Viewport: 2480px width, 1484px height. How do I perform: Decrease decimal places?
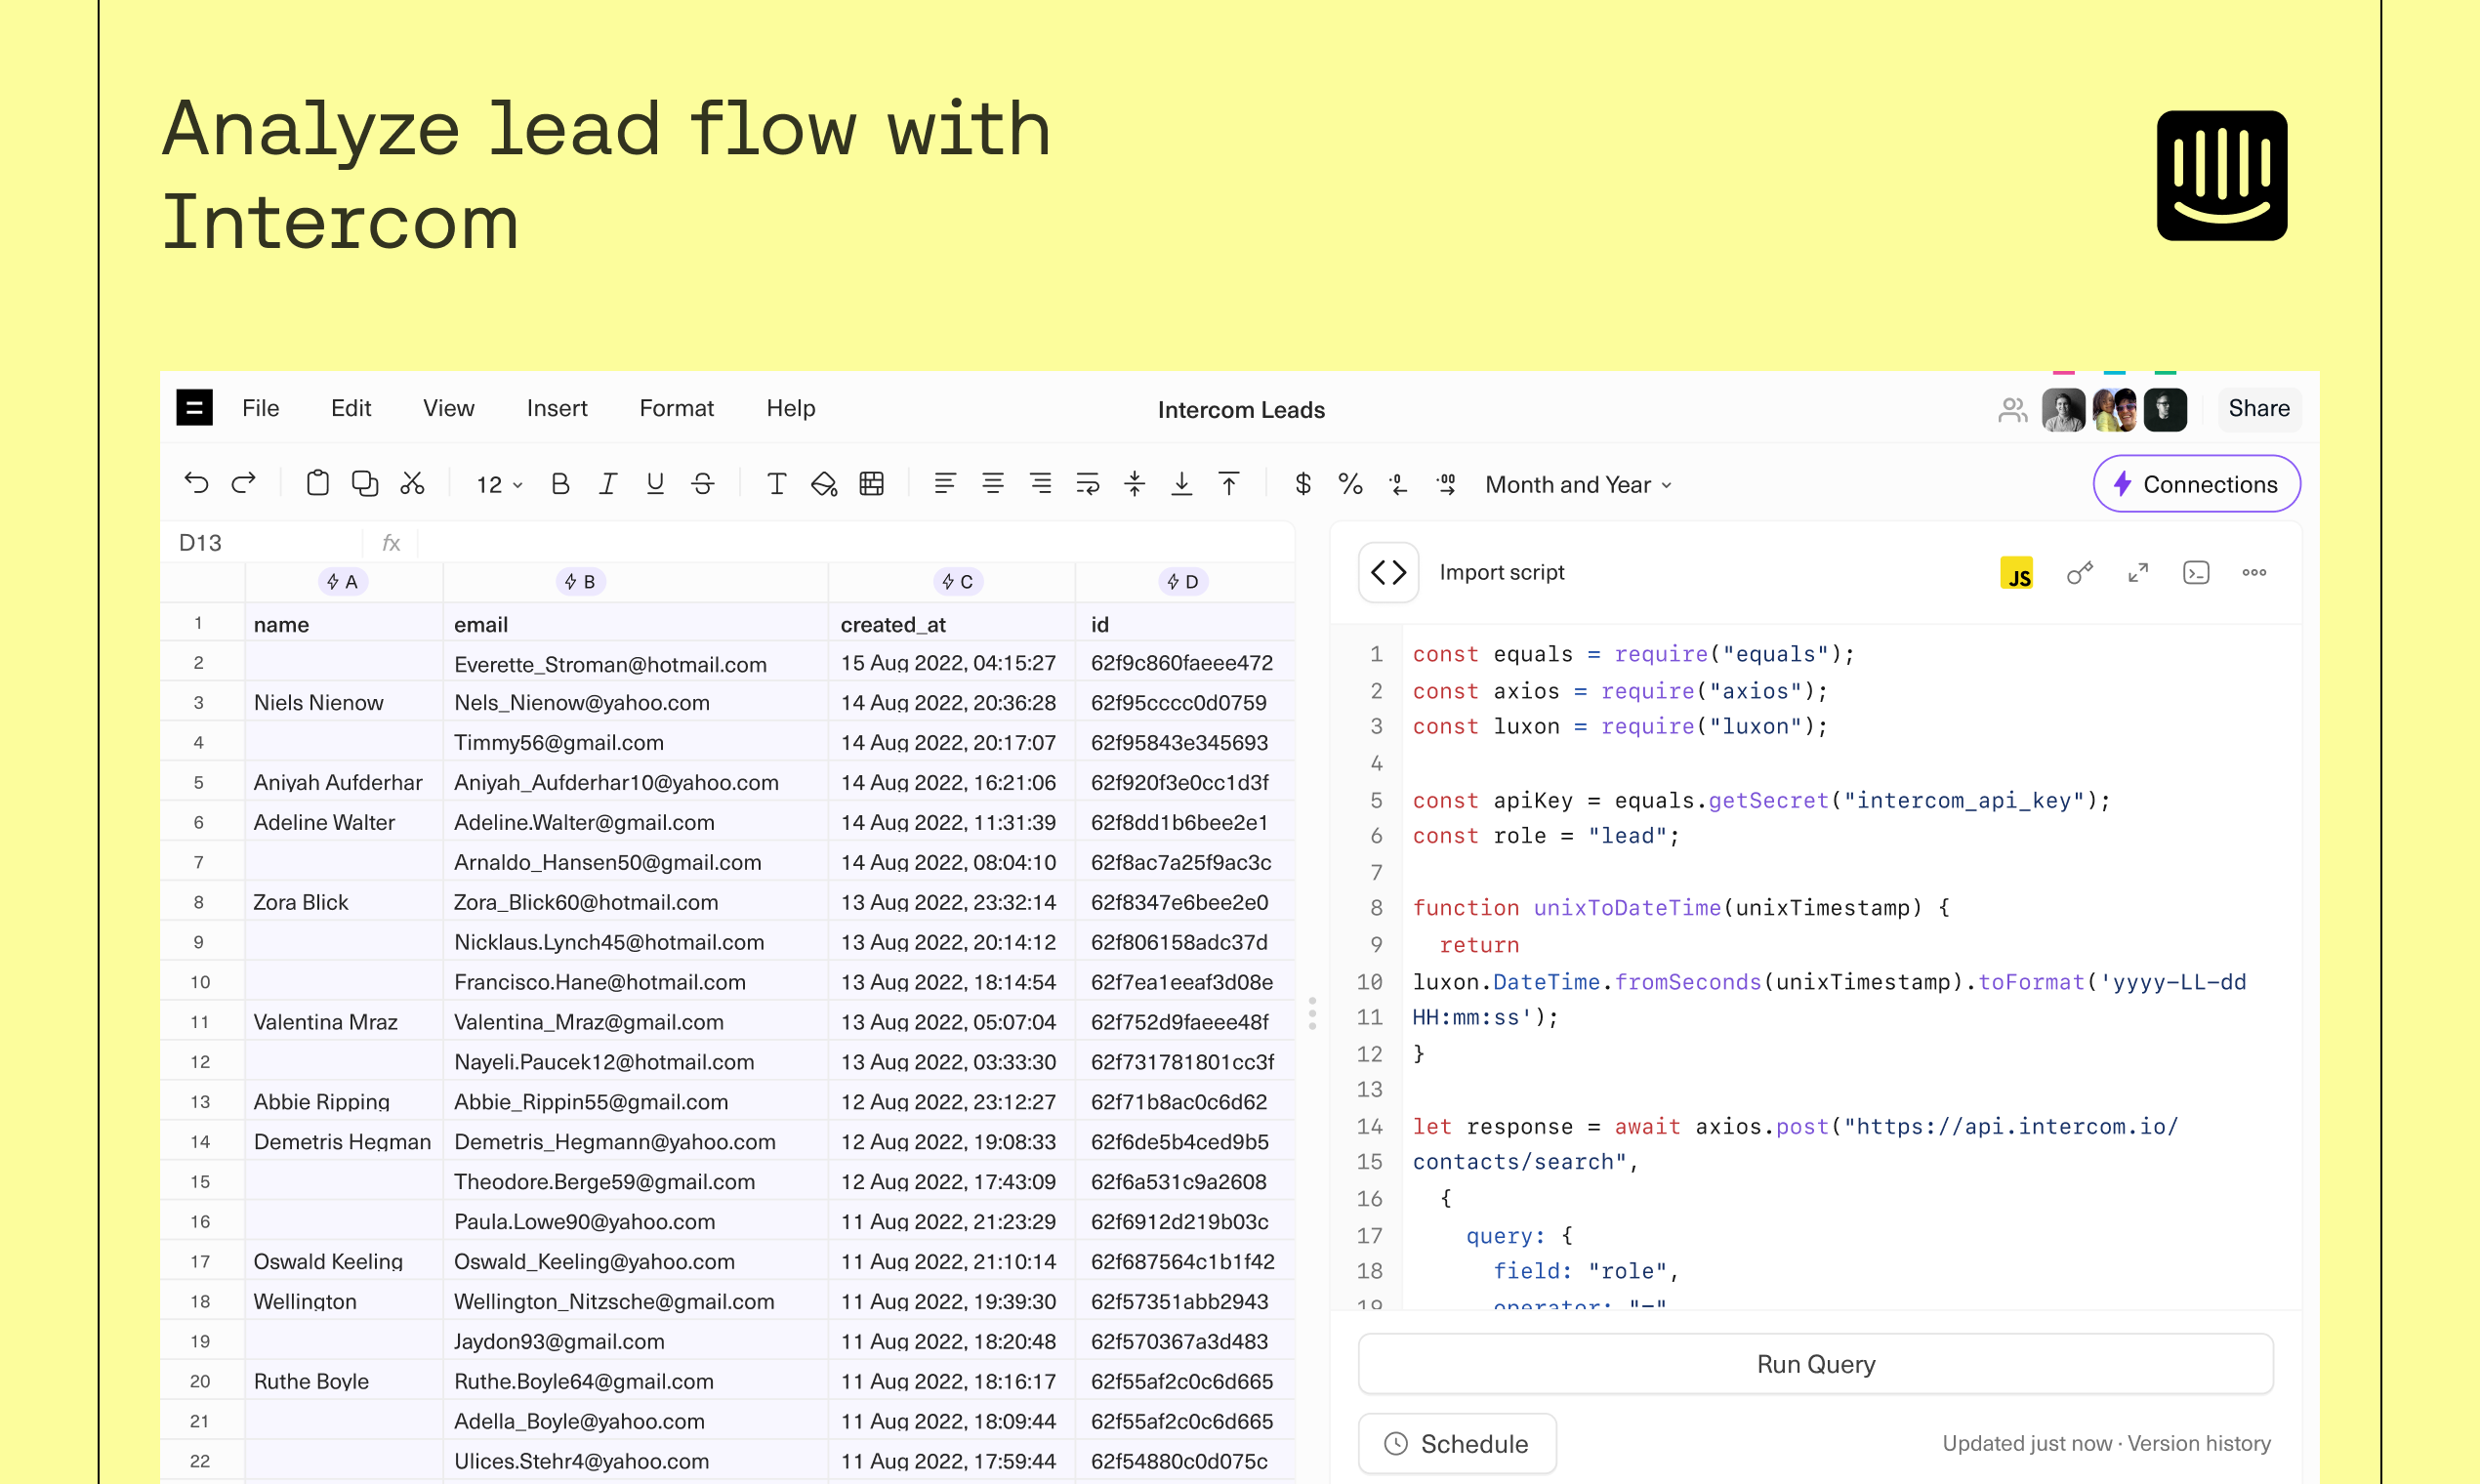coord(1398,484)
